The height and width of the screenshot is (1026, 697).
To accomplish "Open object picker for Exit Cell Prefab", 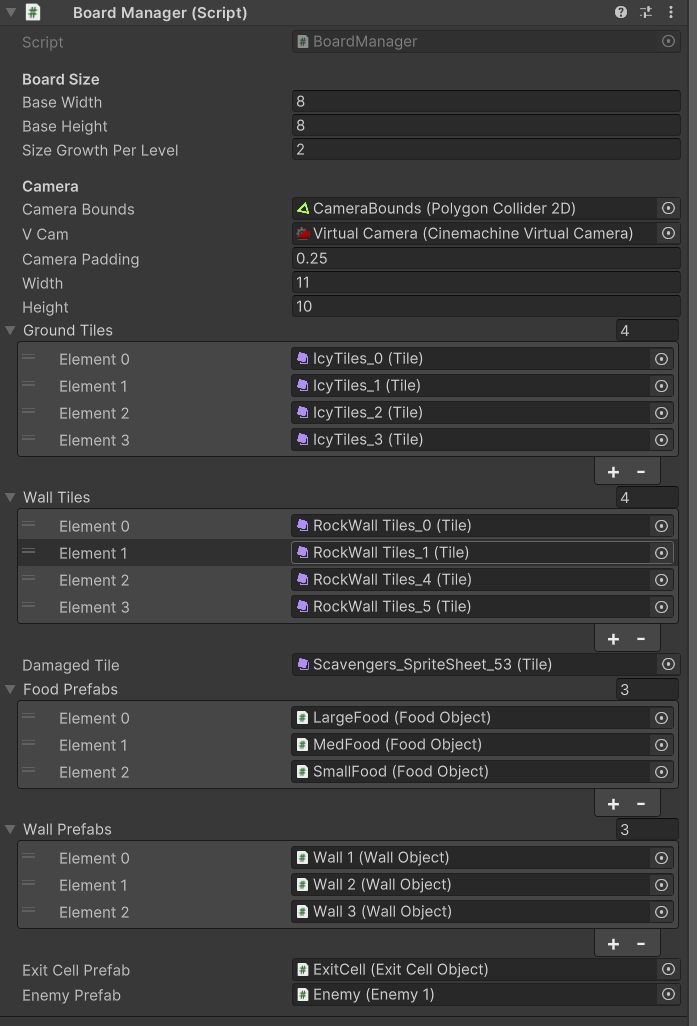I will click(x=669, y=969).
